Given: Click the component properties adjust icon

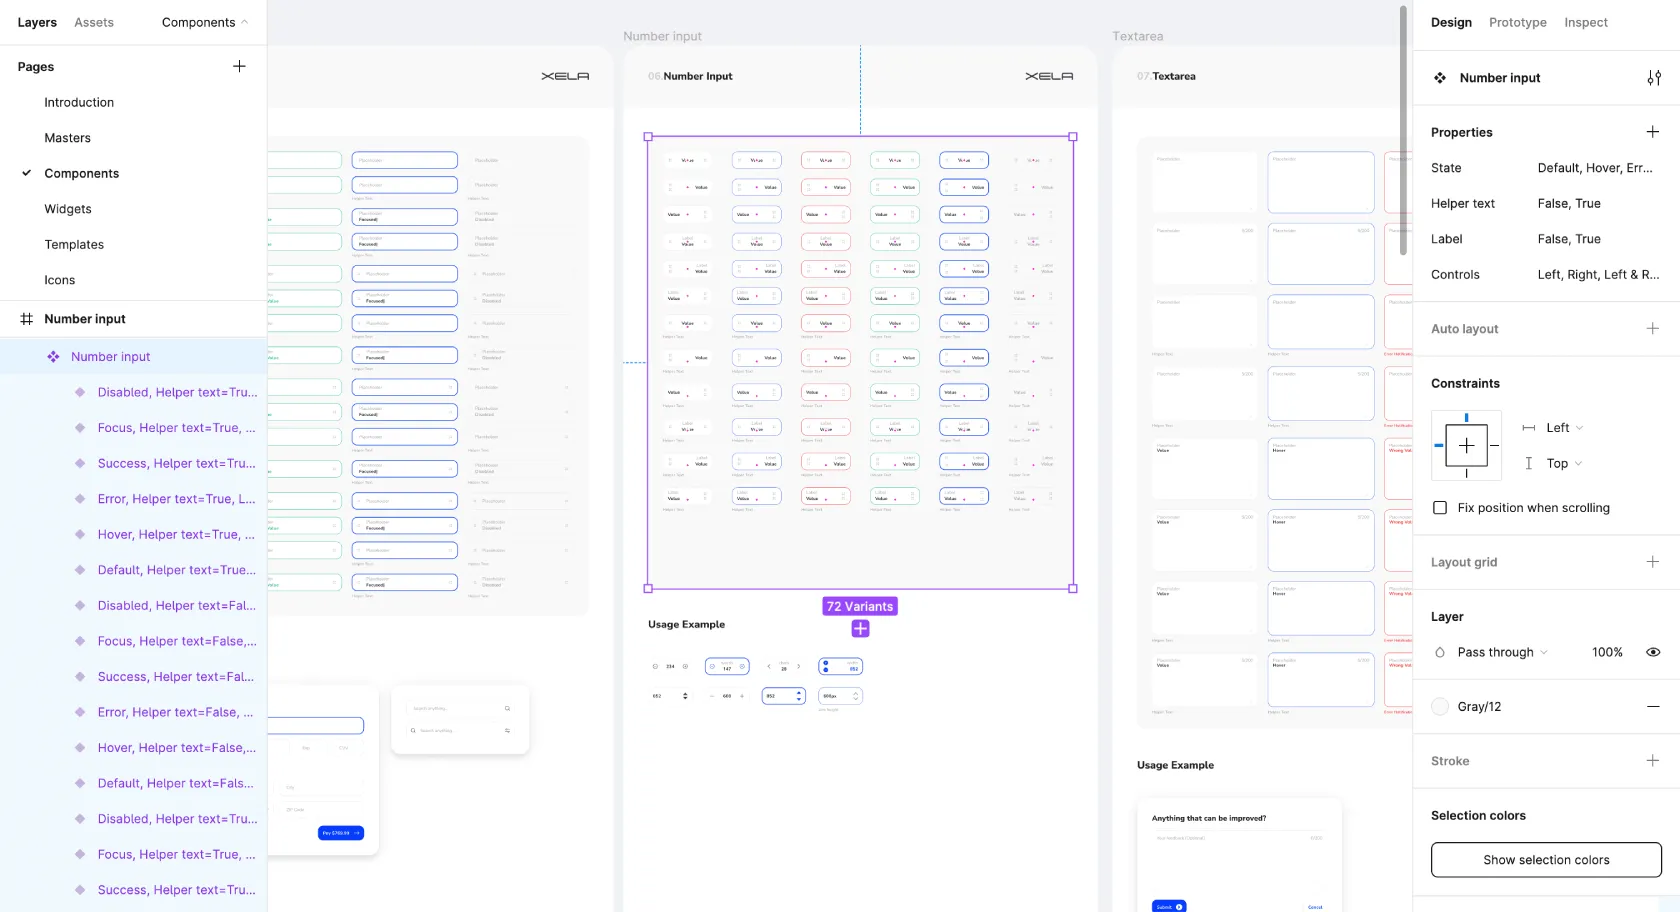Looking at the screenshot, I should point(1654,78).
